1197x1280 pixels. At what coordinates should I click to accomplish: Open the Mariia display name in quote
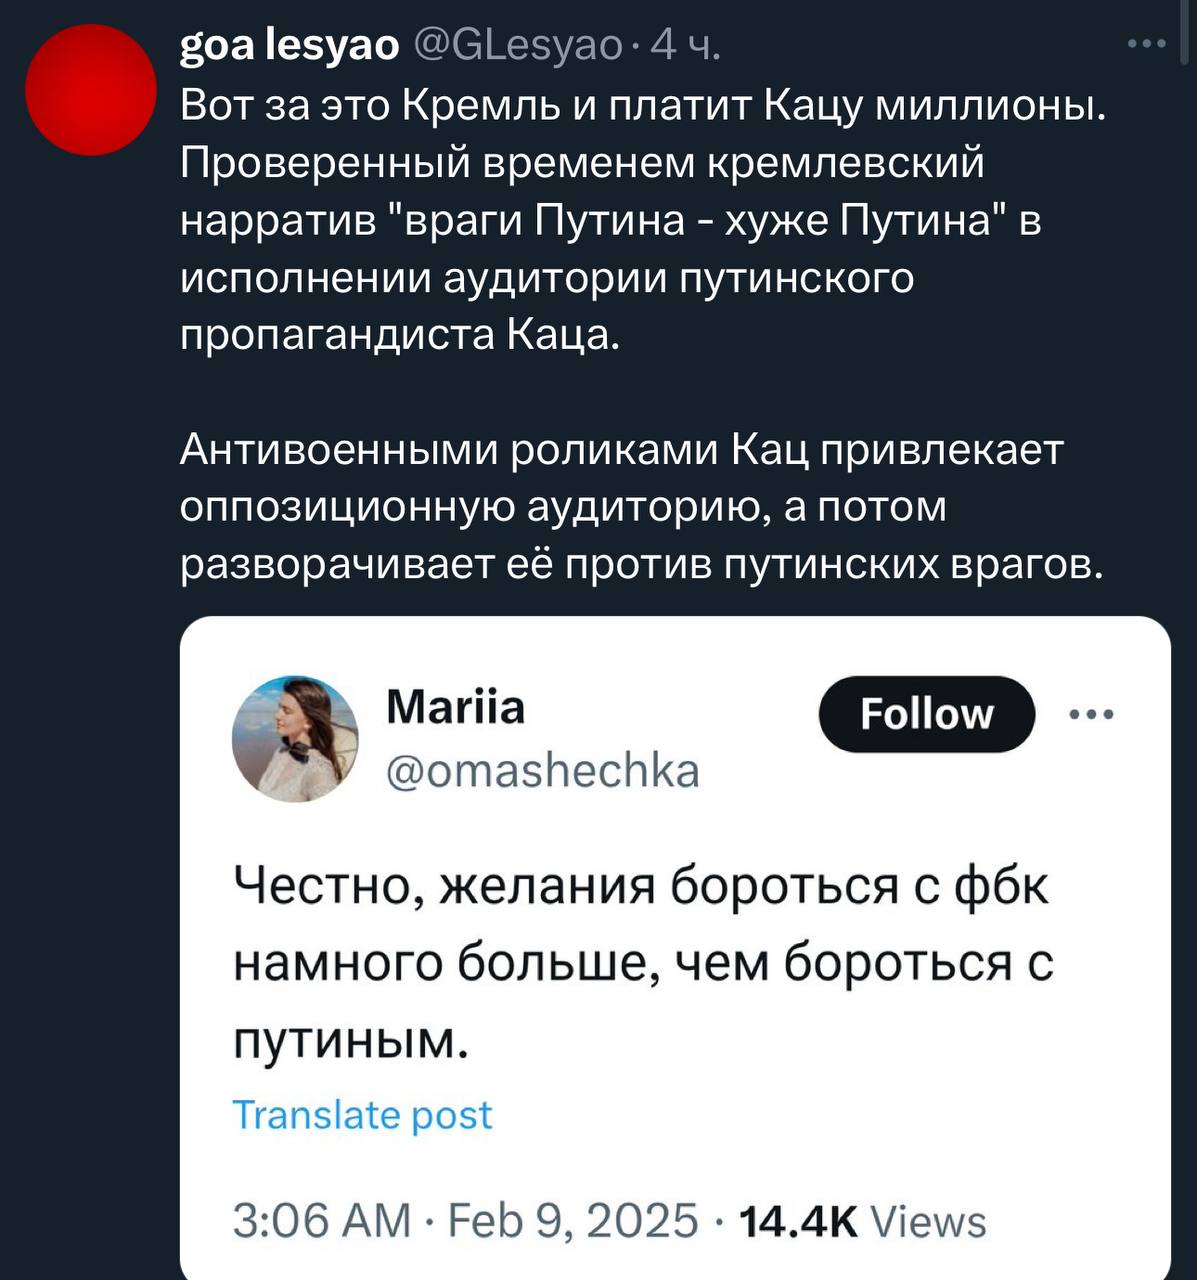click(455, 707)
